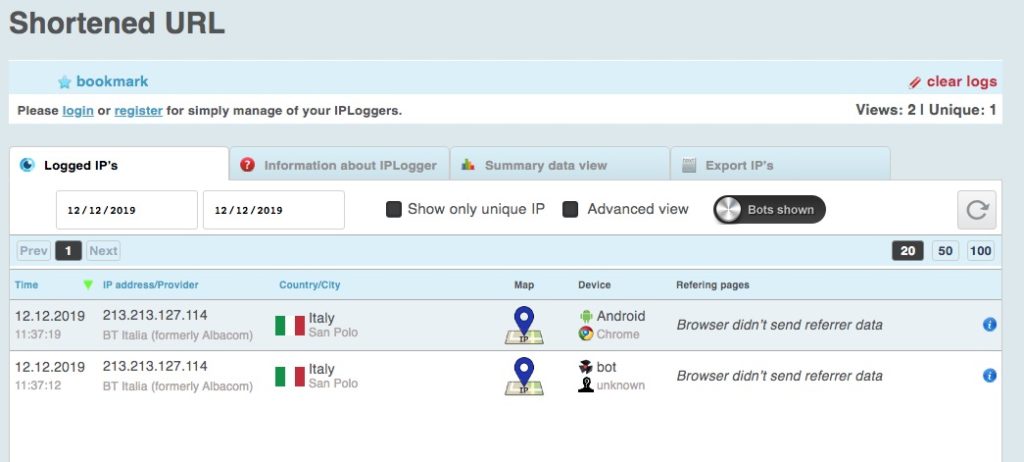Viewport: 1024px width, 462px height.
Task: Click the bookmark star icon
Action: 65,82
